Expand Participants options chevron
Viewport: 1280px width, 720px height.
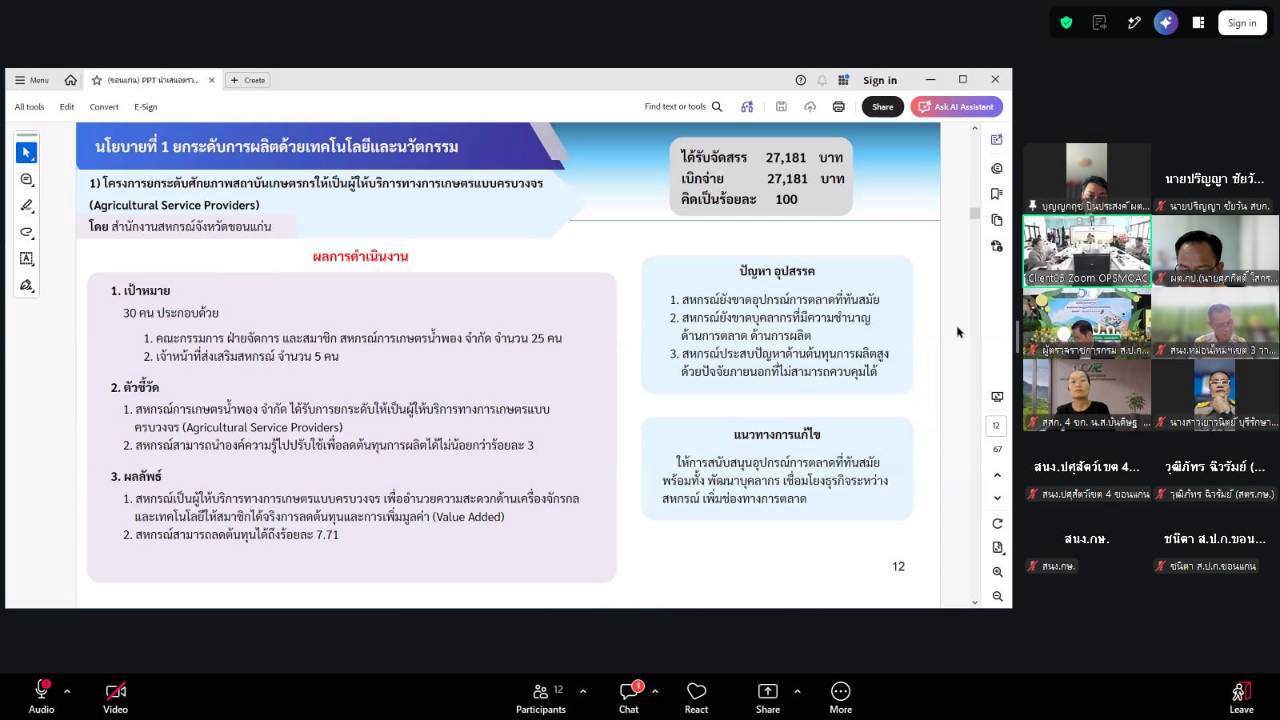(x=583, y=691)
